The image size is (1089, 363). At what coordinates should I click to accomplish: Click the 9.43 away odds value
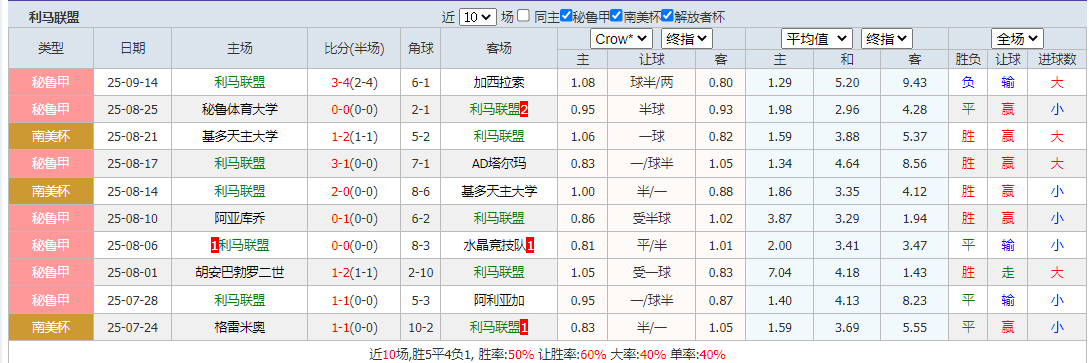click(915, 83)
